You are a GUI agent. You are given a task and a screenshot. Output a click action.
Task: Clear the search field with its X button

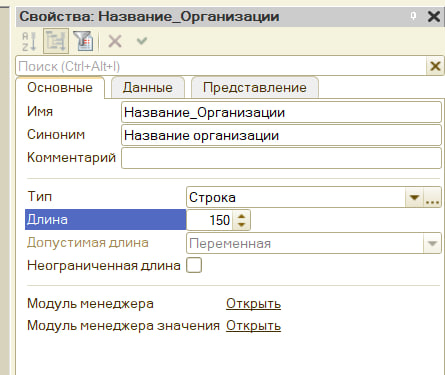[435, 66]
